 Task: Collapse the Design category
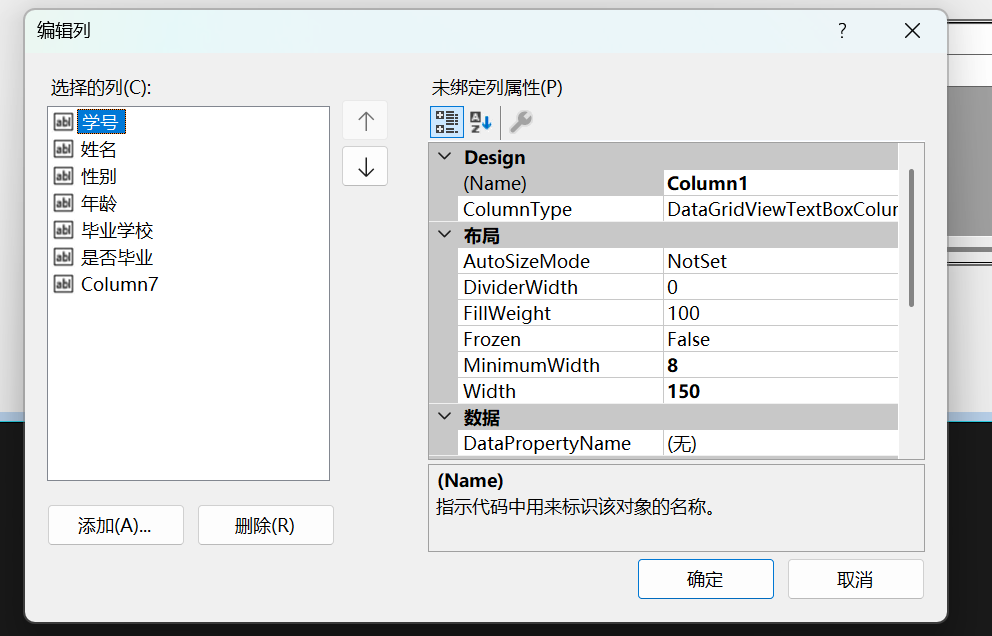pyautogui.click(x=444, y=157)
